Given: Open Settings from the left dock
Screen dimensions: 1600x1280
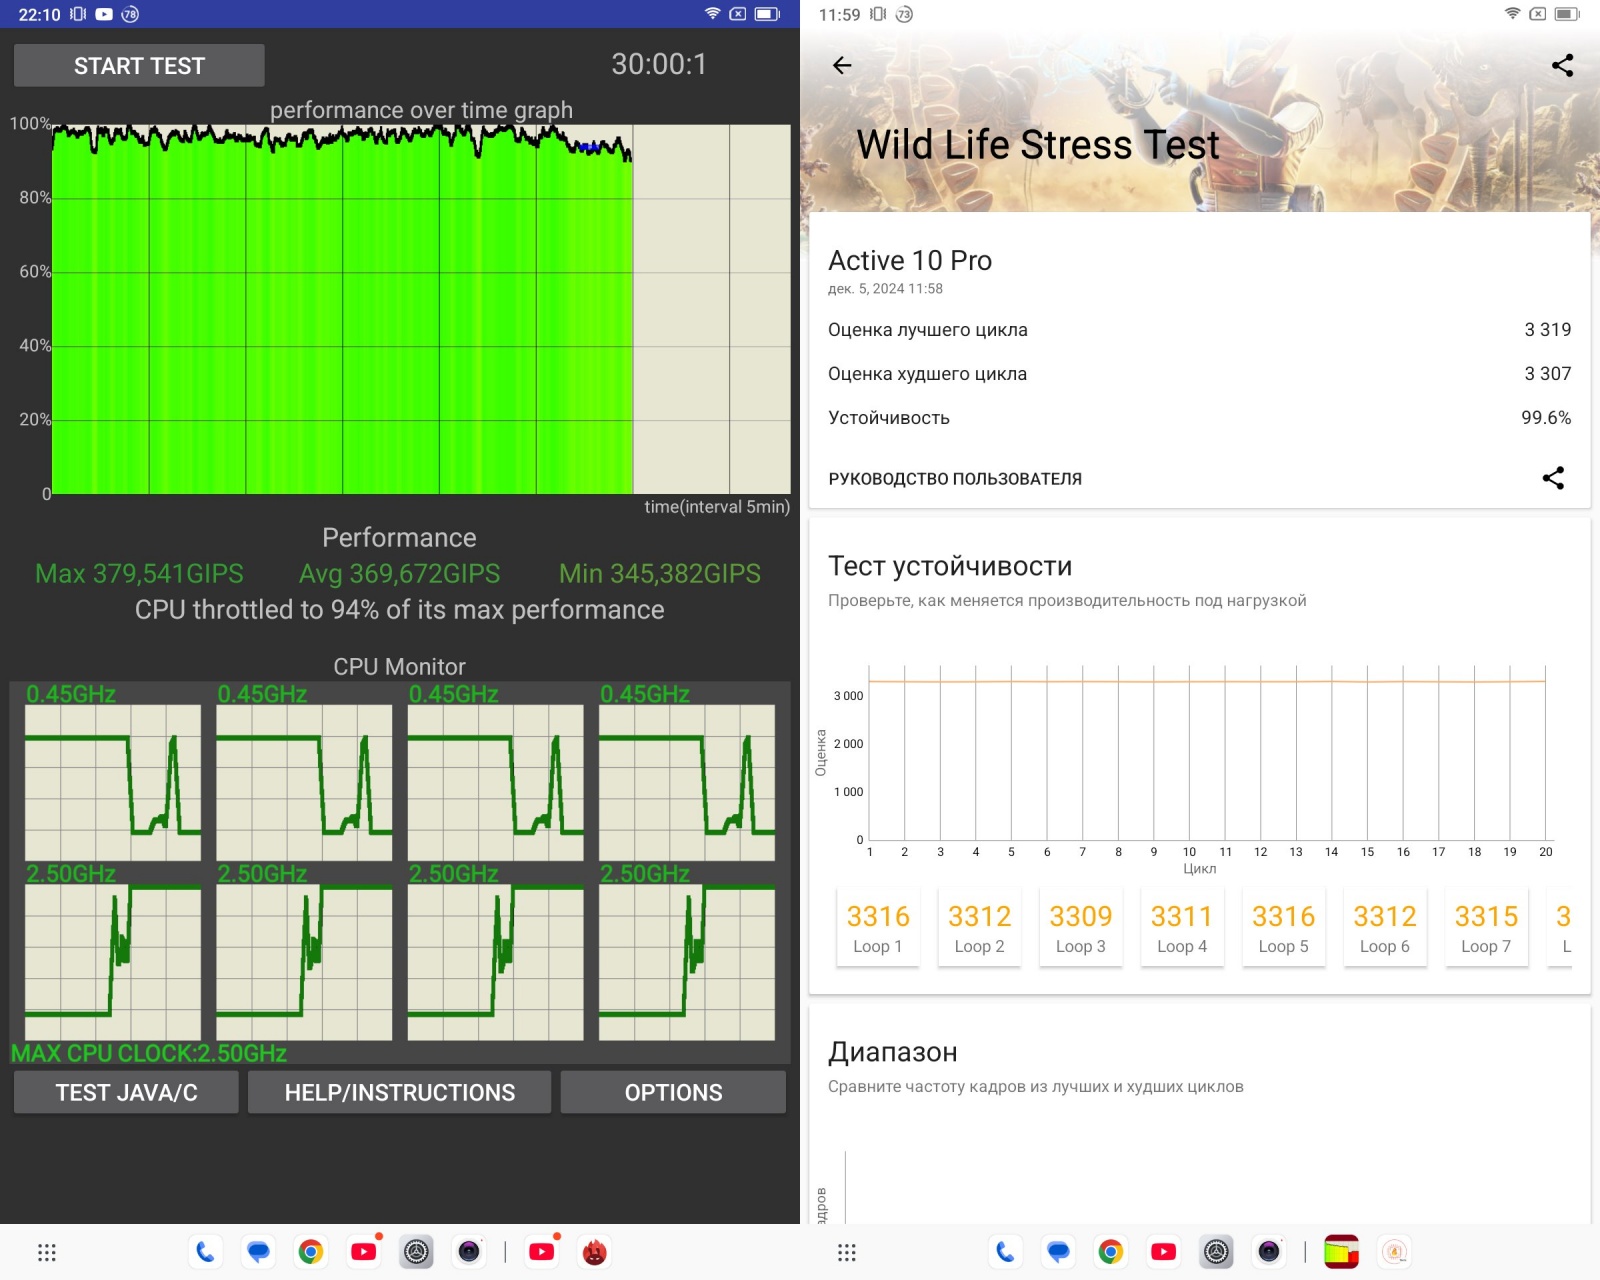Looking at the screenshot, I should pyautogui.click(x=417, y=1252).
